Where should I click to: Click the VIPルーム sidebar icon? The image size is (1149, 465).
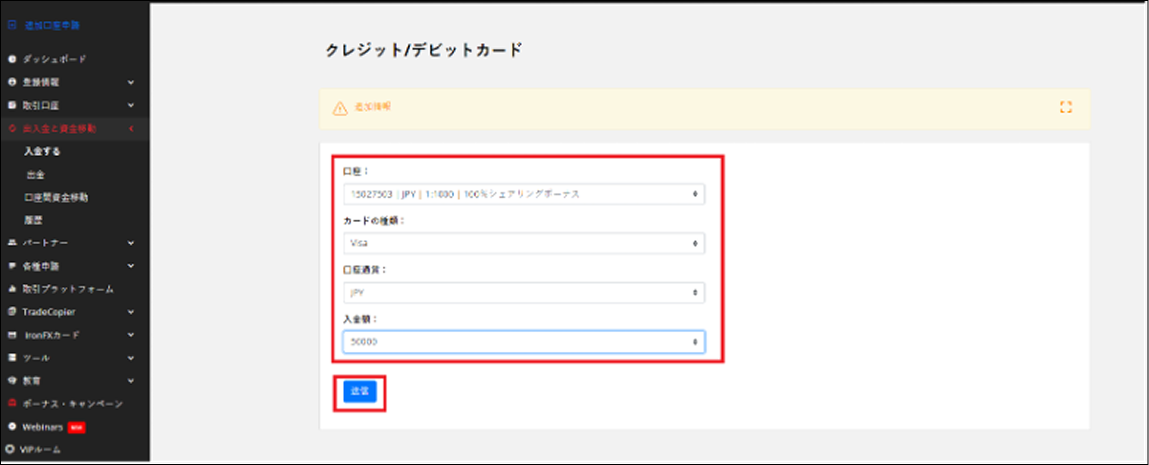tap(12, 449)
